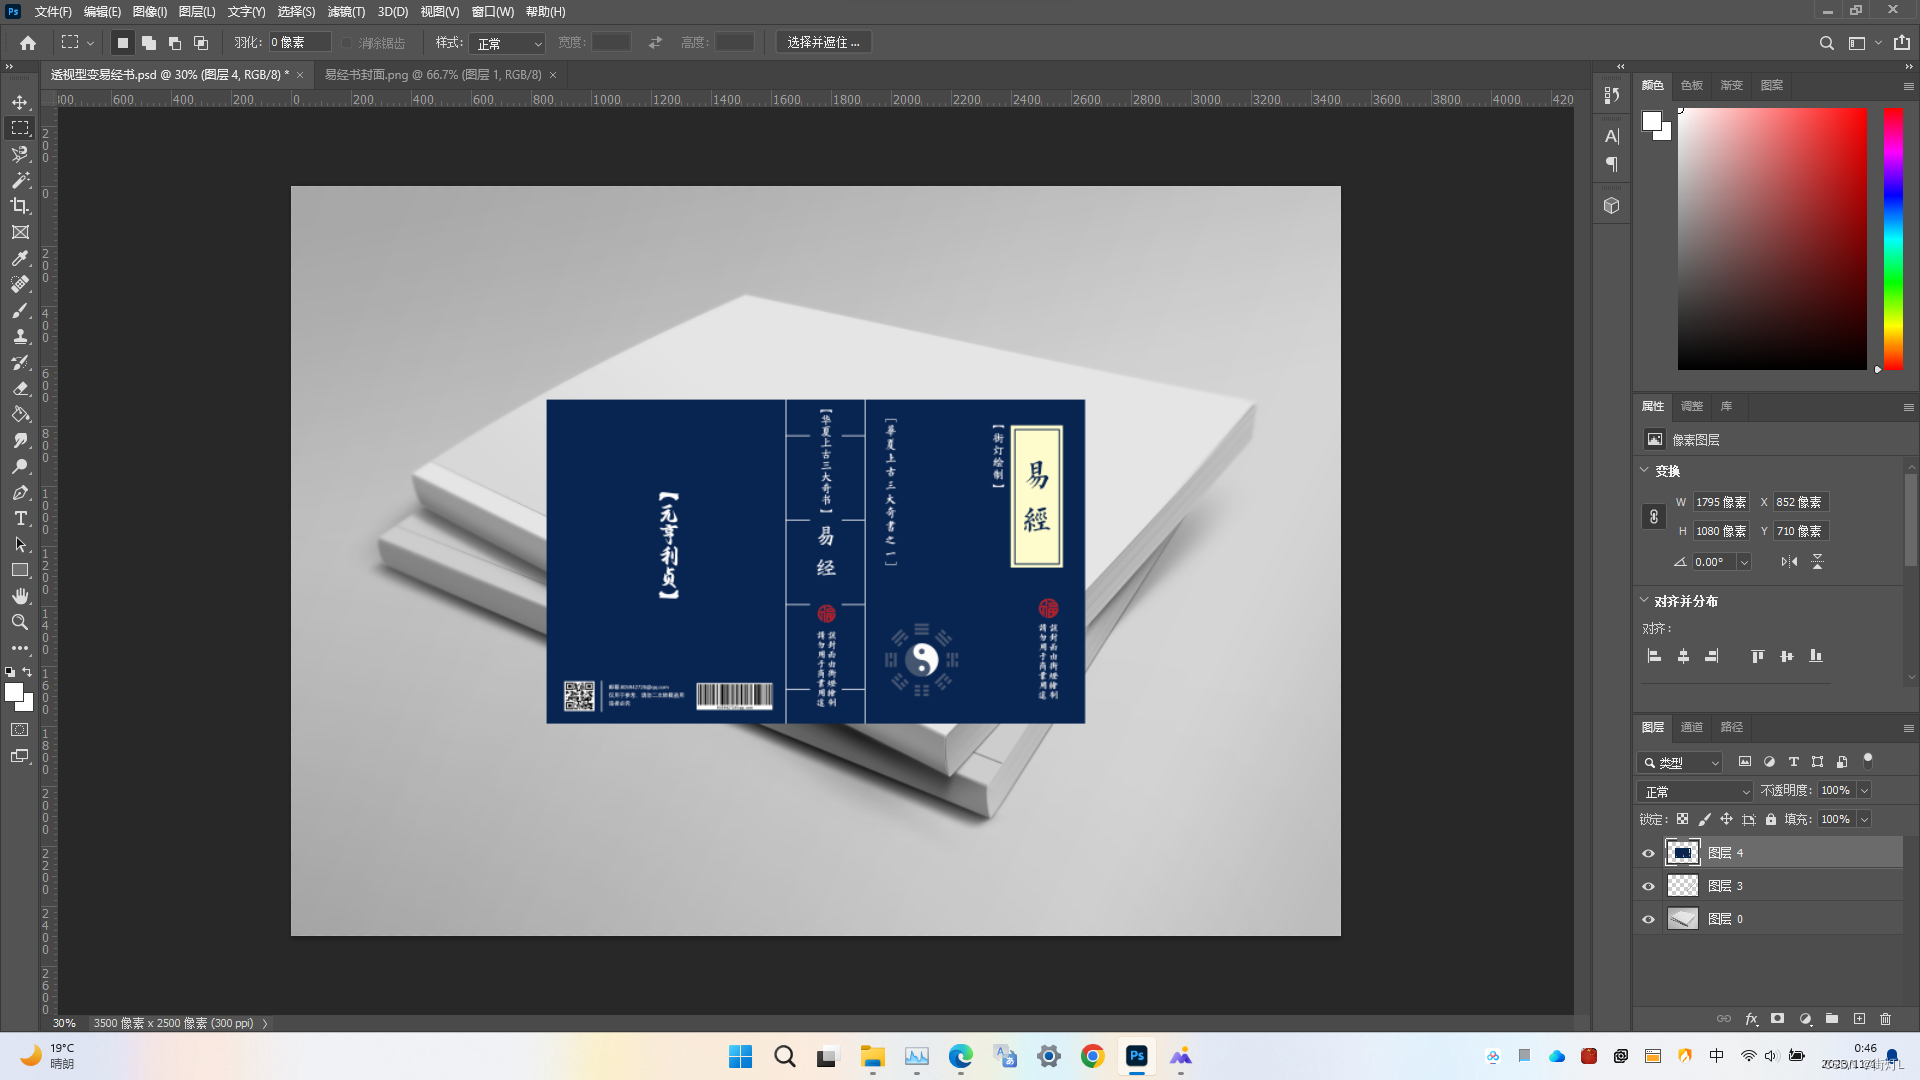Viewport: 1920px width, 1080px height.
Task: Open the layer blend mode dropdown
Action: 1696,791
